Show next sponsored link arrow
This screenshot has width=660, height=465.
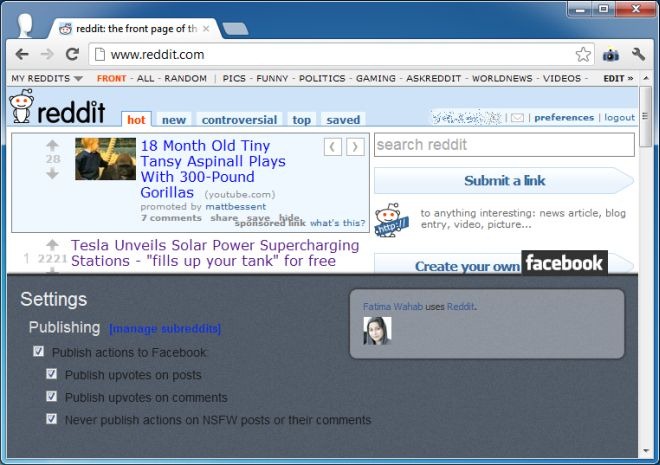[x=355, y=147]
